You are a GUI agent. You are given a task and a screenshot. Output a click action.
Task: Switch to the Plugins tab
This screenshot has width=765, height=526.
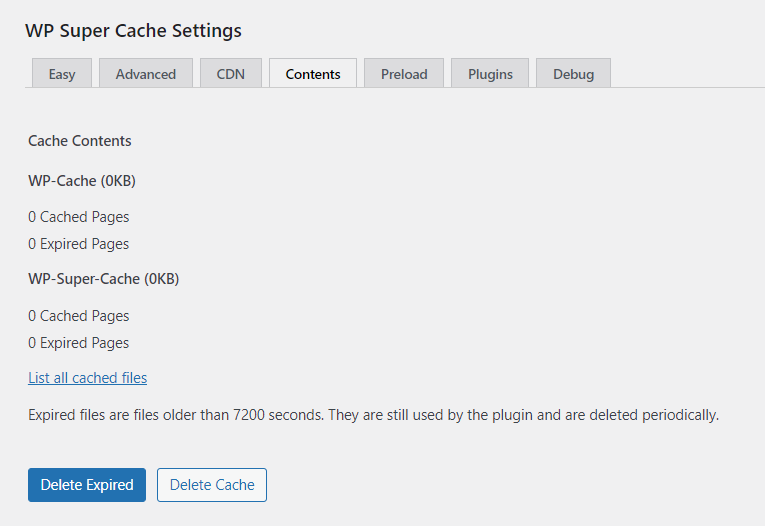(490, 74)
